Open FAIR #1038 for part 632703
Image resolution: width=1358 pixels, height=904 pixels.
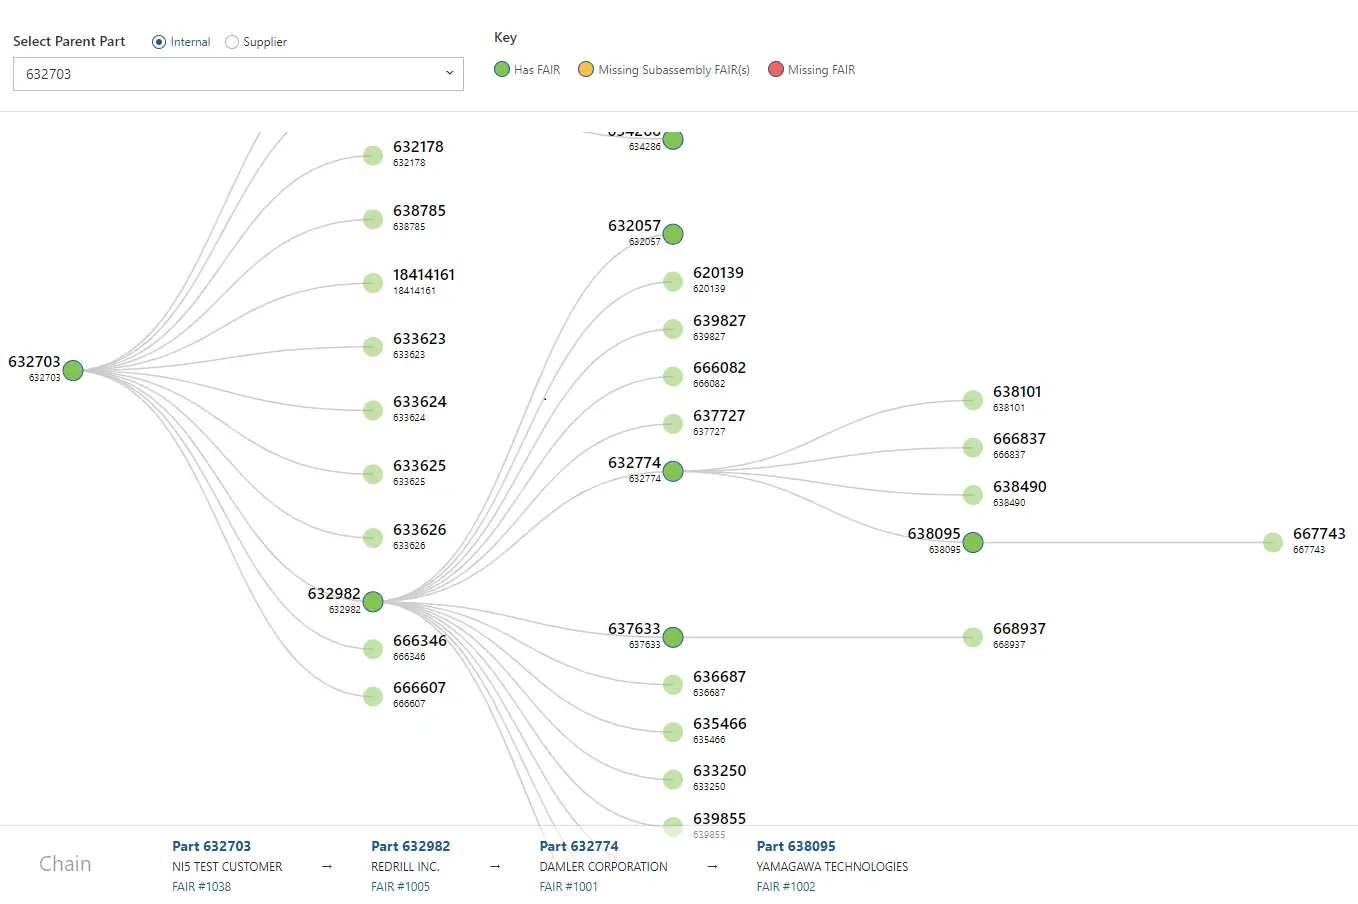201,886
